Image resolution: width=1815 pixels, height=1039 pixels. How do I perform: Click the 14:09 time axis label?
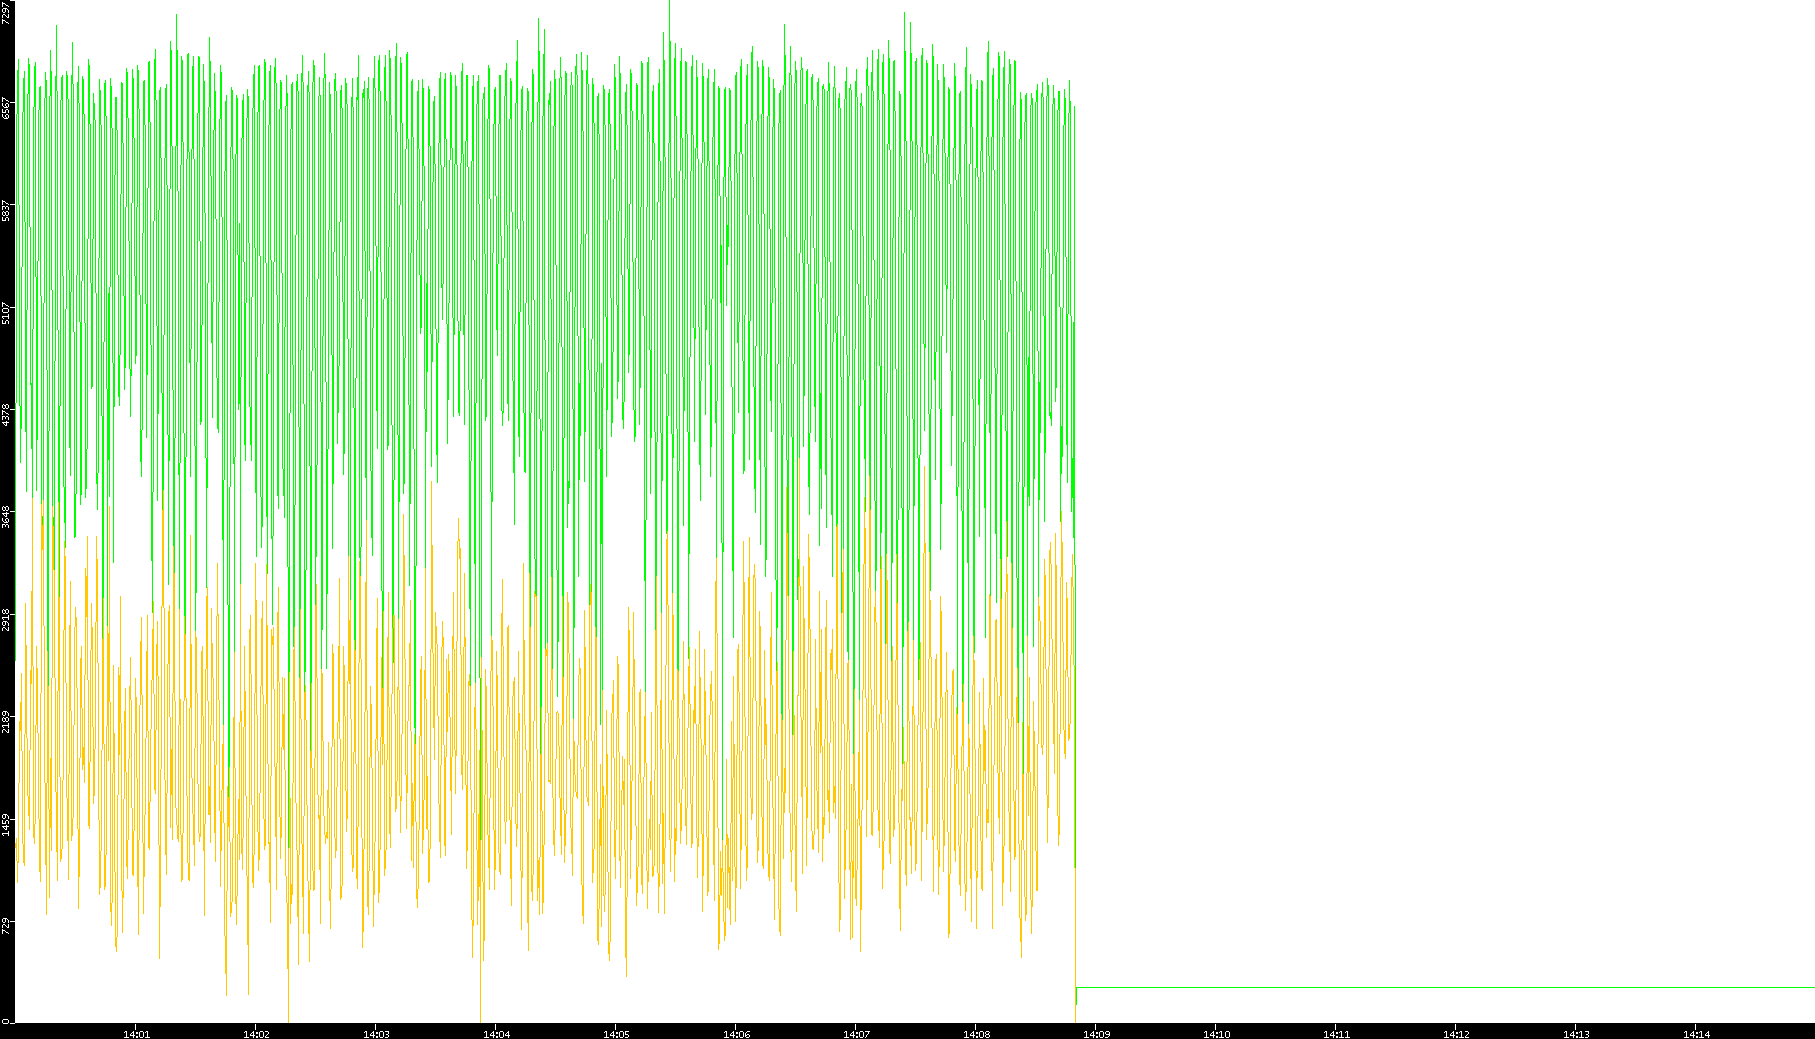[x=1096, y=1033]
